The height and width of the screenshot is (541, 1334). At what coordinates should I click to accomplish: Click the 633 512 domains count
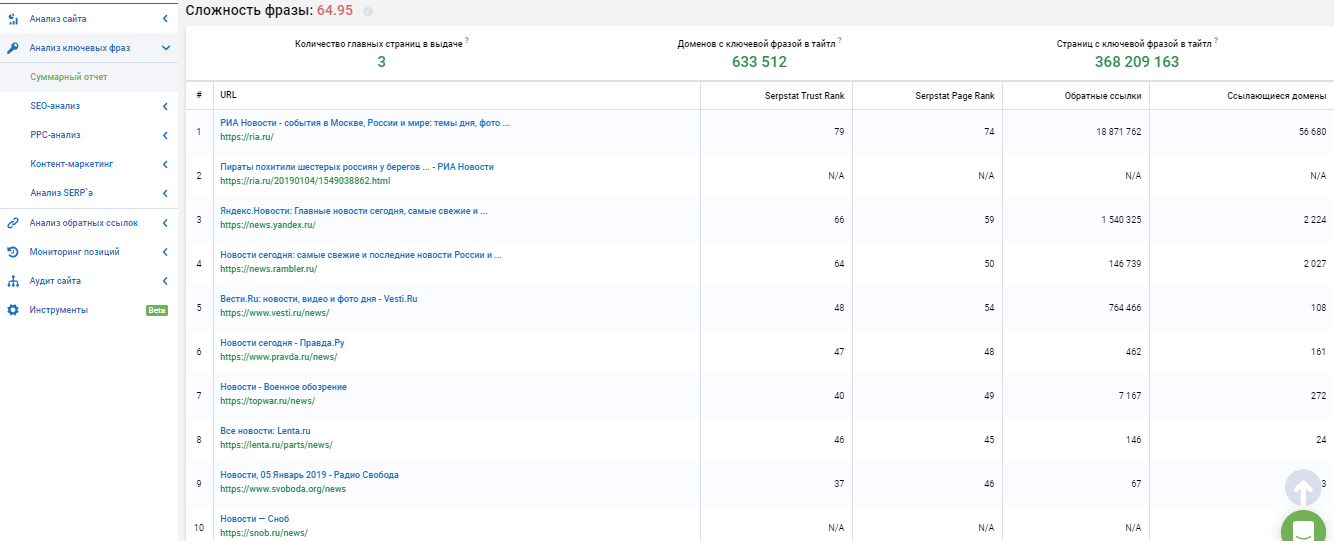coord(759,62)
